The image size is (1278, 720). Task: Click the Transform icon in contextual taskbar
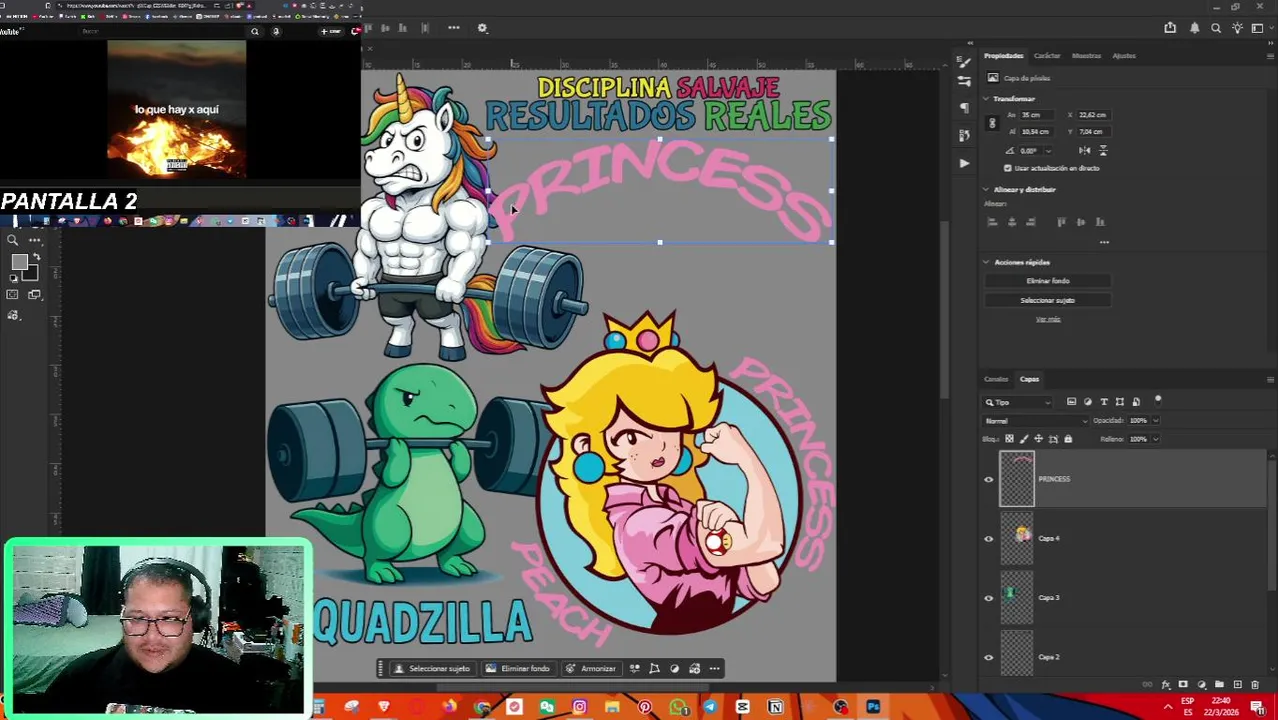click(654, 669)
